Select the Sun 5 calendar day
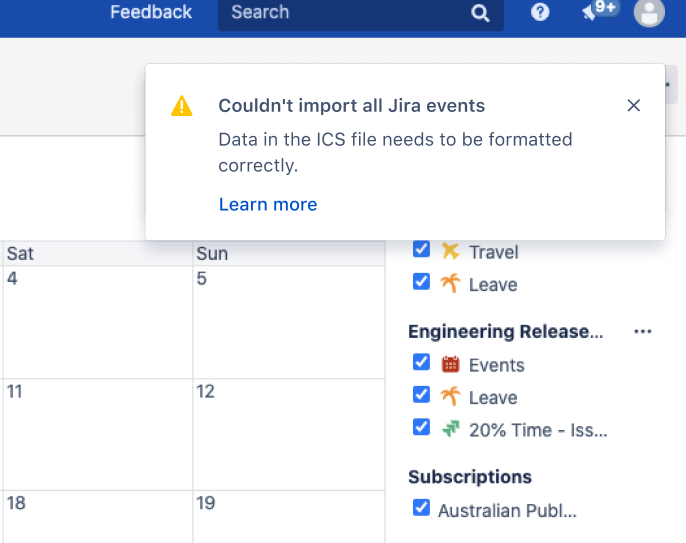 (x=289, y=322)
